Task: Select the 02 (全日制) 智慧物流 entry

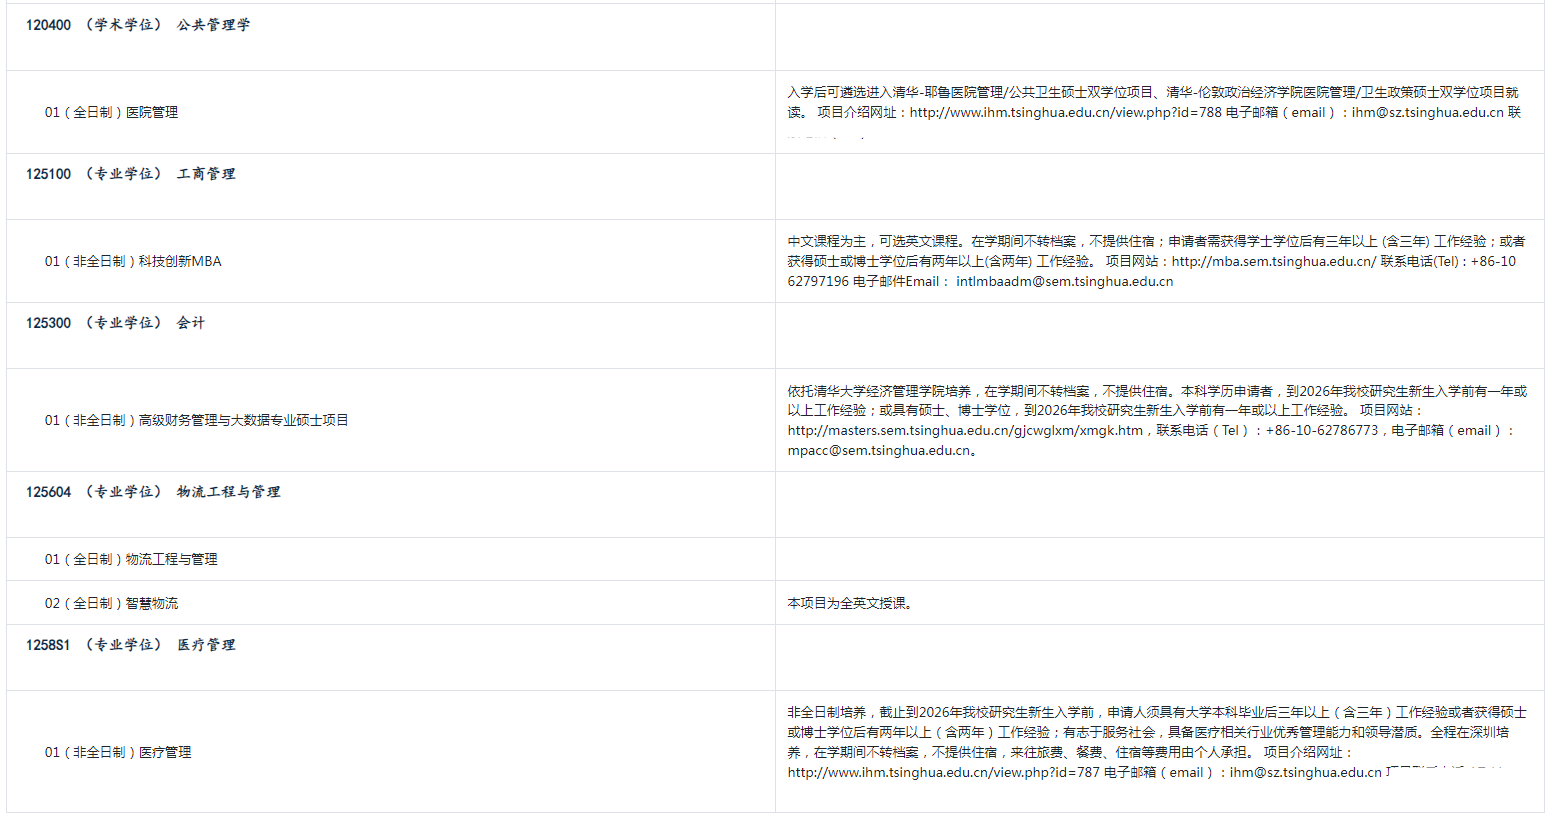Action: point(111,603)
